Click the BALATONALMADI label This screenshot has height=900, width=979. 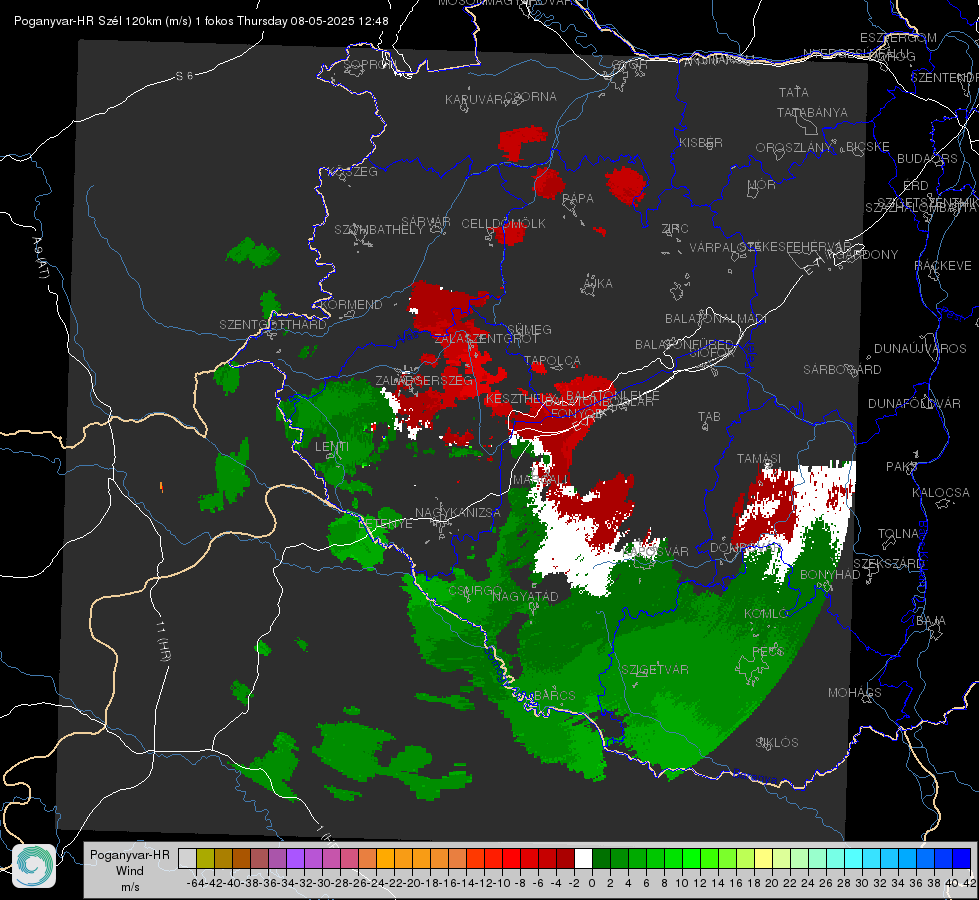(716, 319)
